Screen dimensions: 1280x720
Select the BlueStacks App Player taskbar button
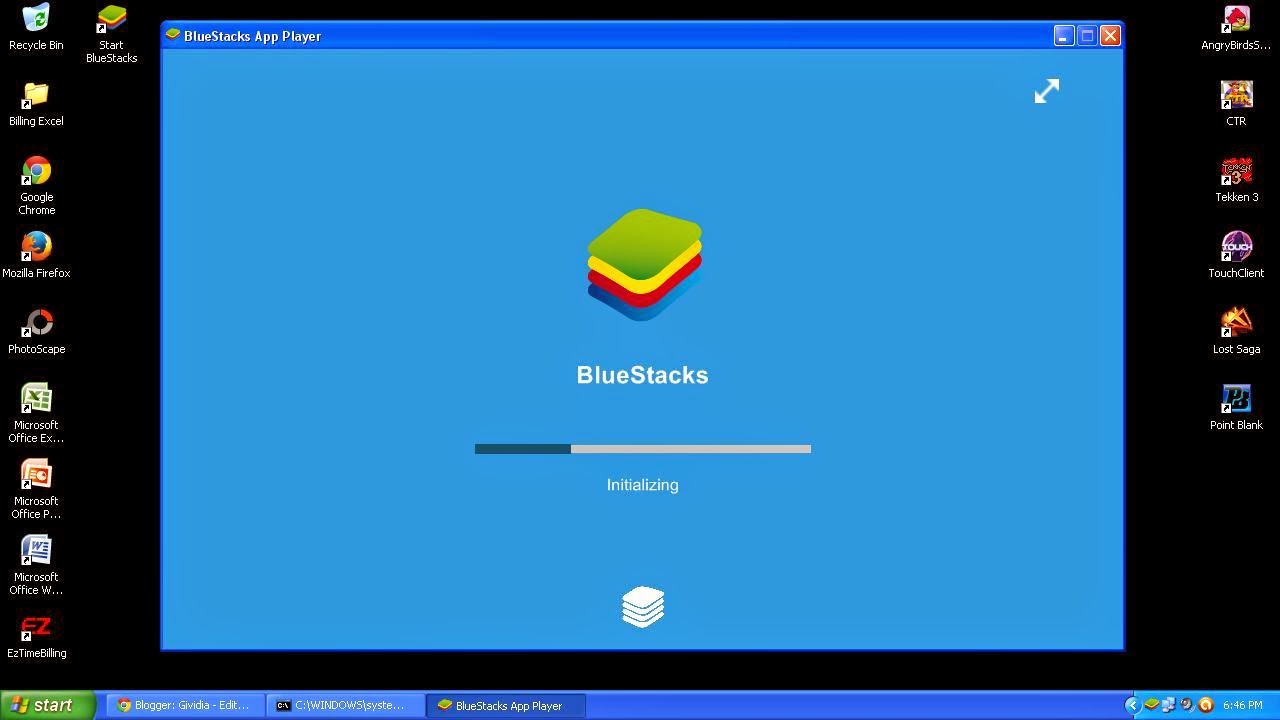click(x=506, y=705)
